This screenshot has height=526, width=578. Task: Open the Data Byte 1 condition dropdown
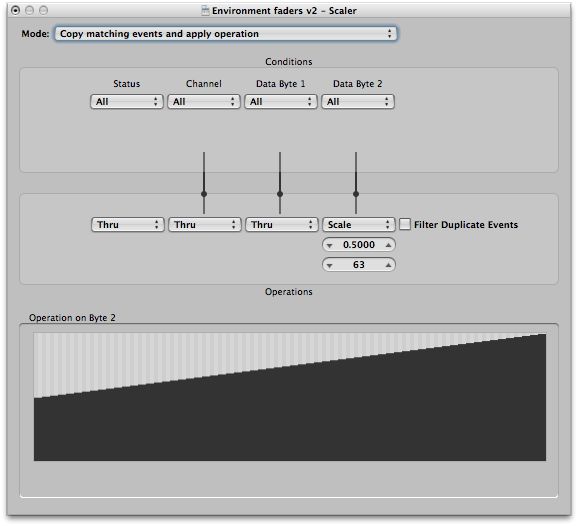281,101
